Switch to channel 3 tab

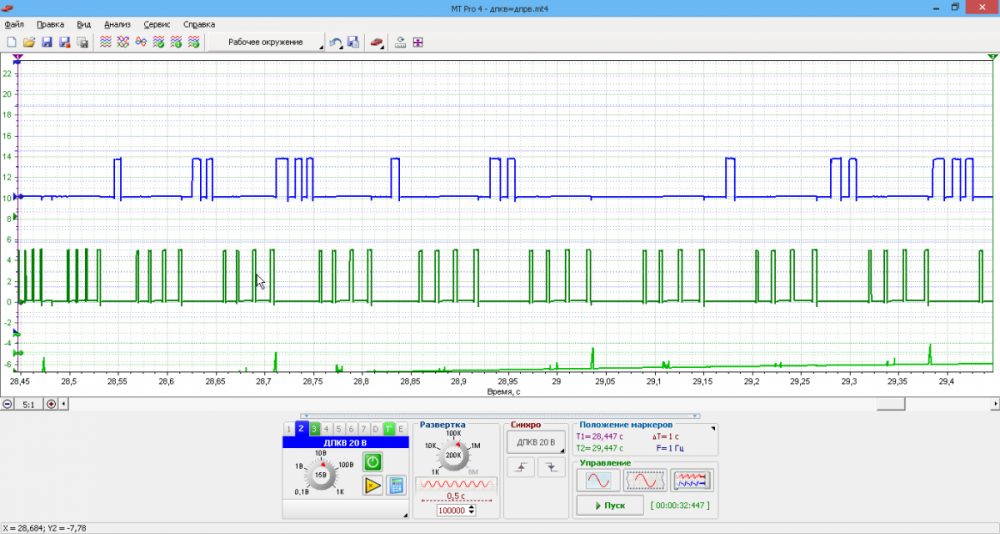(x=314, y=429)
